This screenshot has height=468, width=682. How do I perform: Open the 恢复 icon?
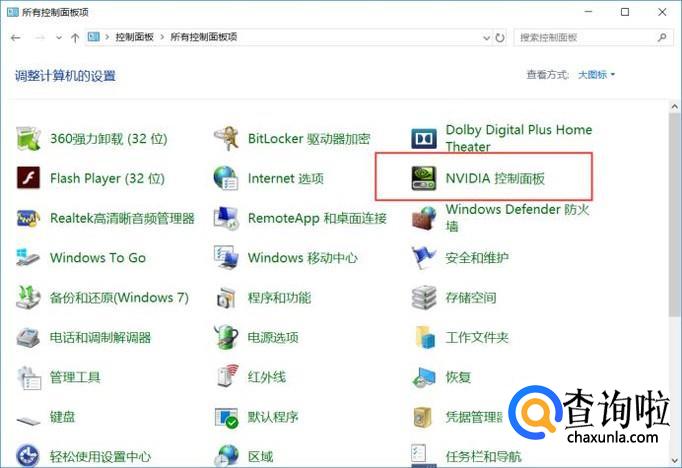pos(424,378)
